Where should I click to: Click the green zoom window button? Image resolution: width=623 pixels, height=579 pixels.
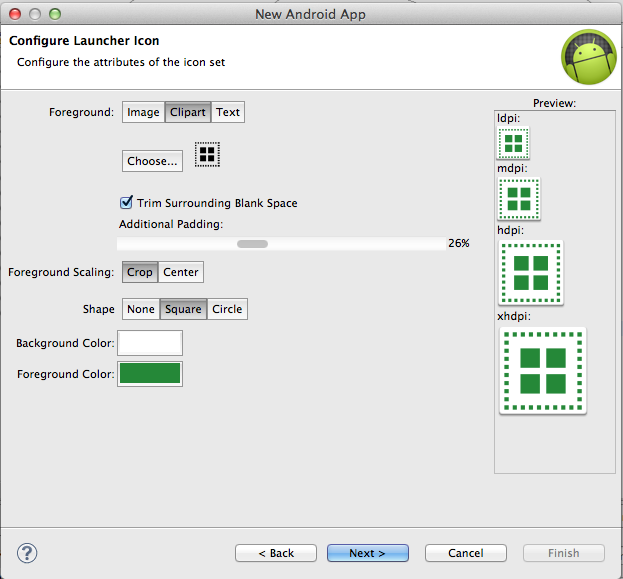(x=55, y=14)
